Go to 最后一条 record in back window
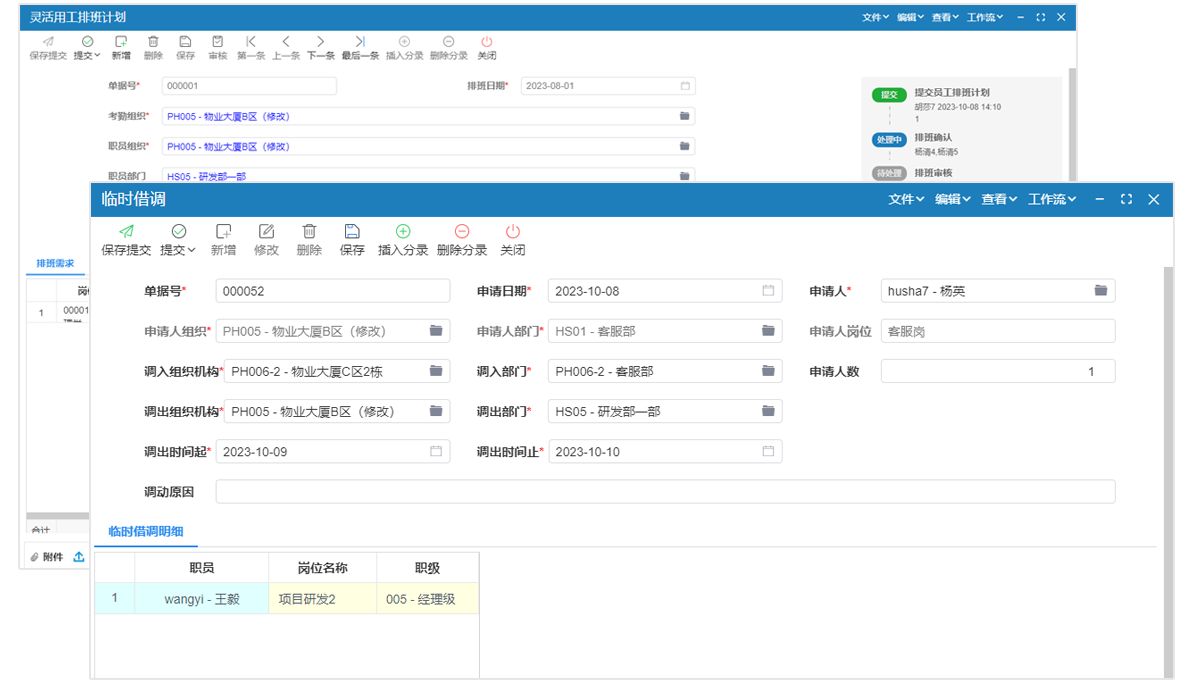Screen dimensions: 1191x684 360,42
